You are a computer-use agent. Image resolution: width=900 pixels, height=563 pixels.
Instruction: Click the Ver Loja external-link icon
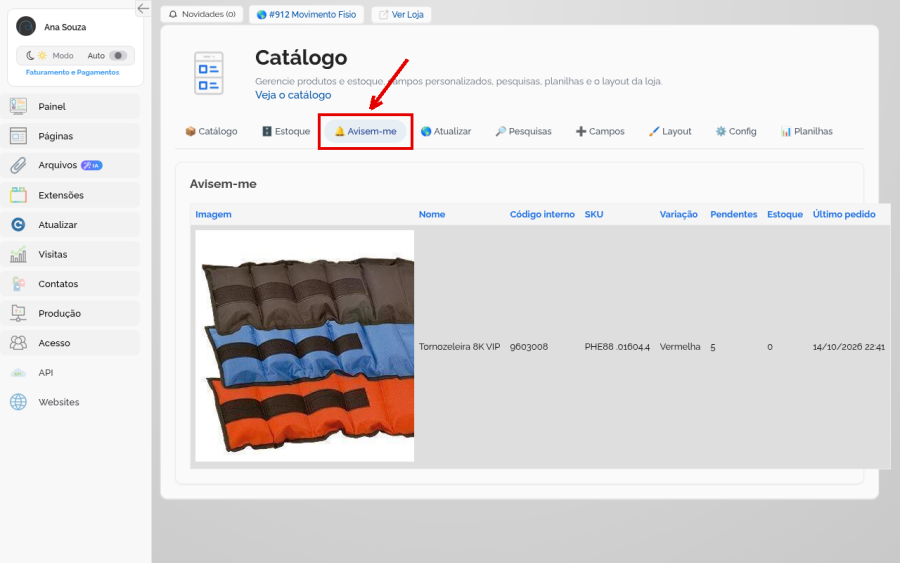383,14
